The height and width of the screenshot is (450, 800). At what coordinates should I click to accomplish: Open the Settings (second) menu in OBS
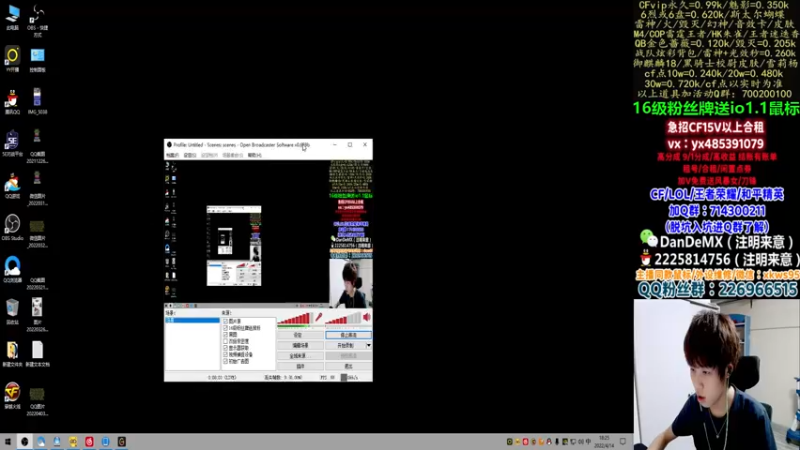click(190, 155)
